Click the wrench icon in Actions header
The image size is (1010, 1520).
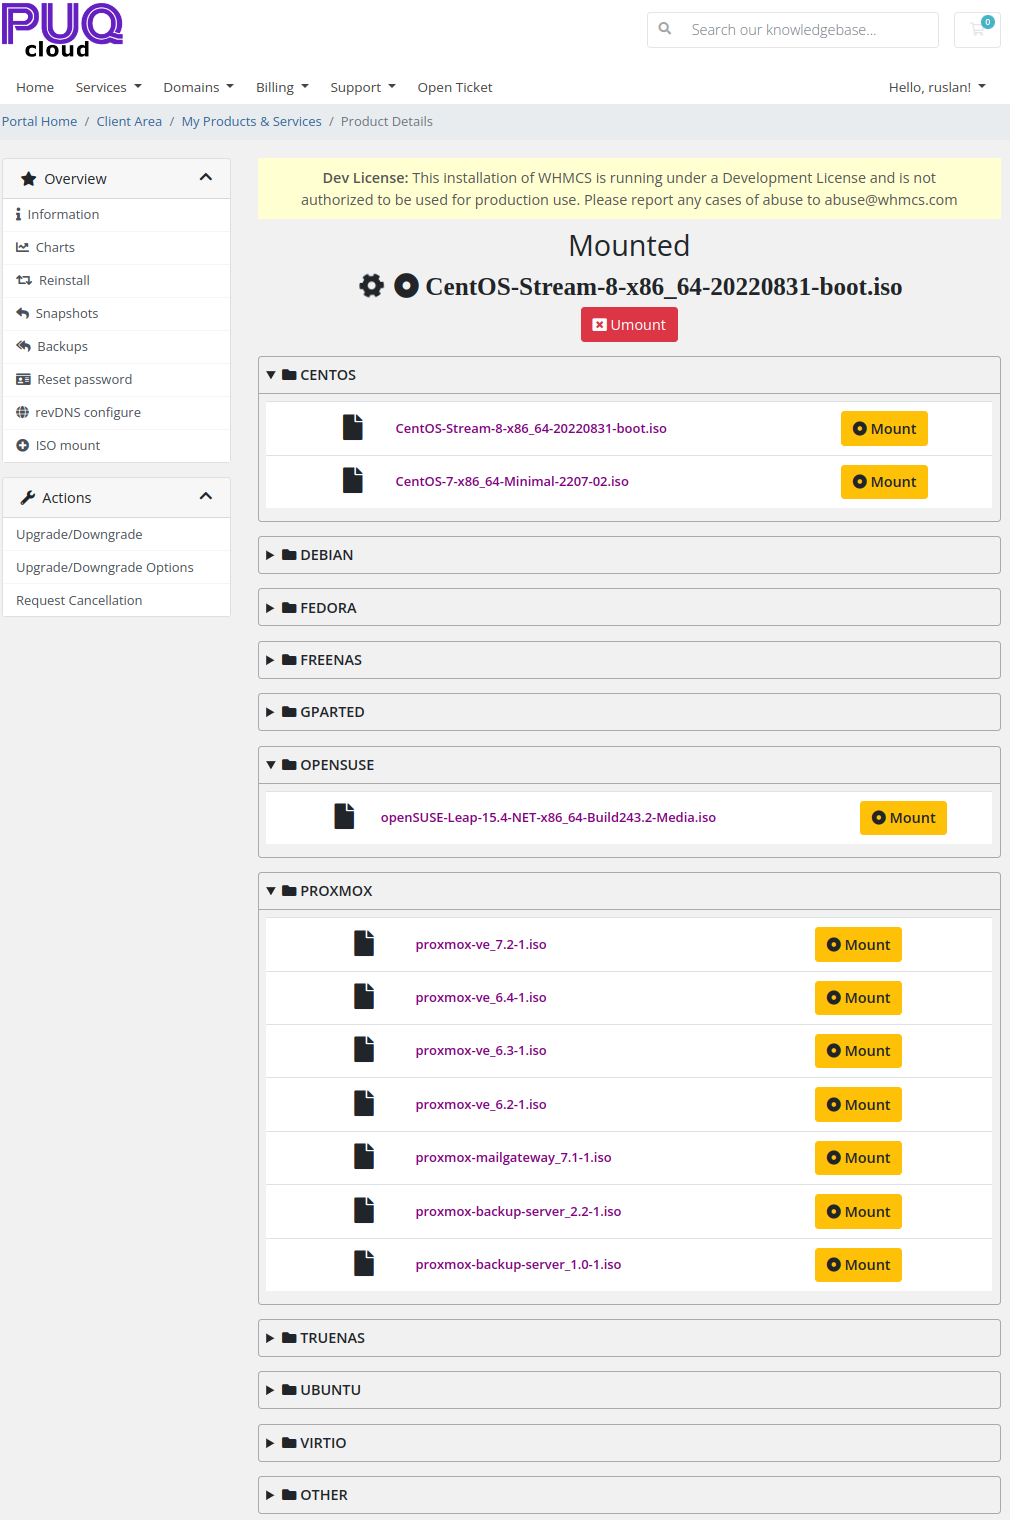(28, 498)
